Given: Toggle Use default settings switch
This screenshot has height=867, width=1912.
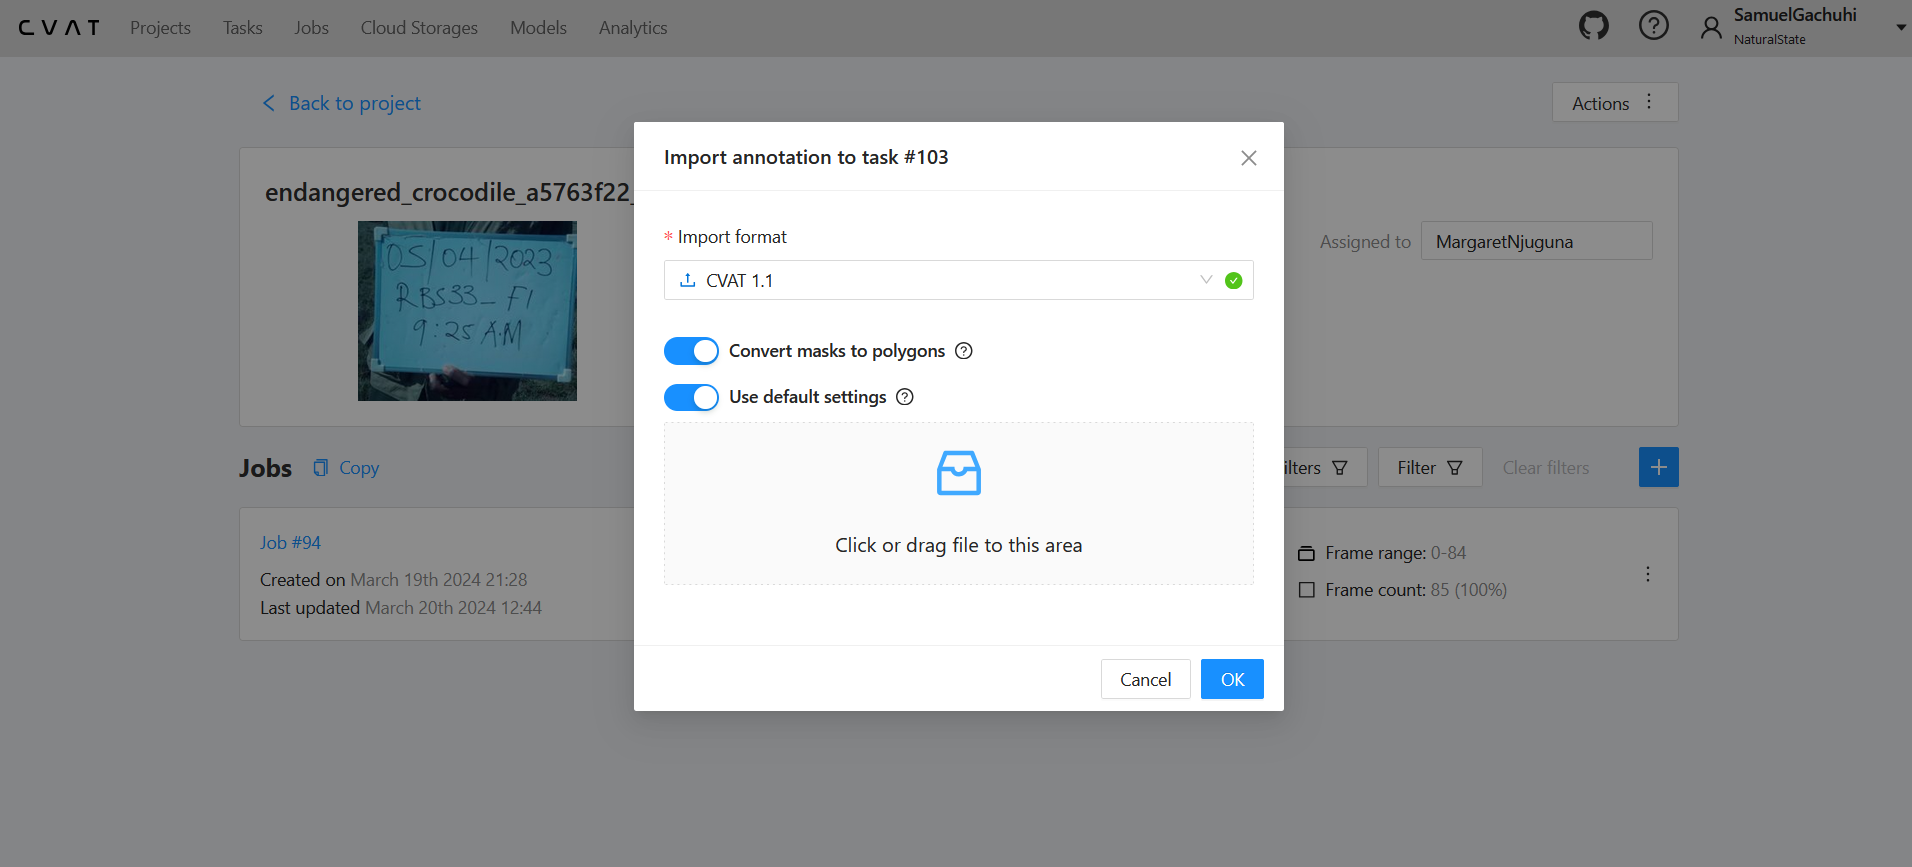Looking at the screenshot, I should point(691,397).
